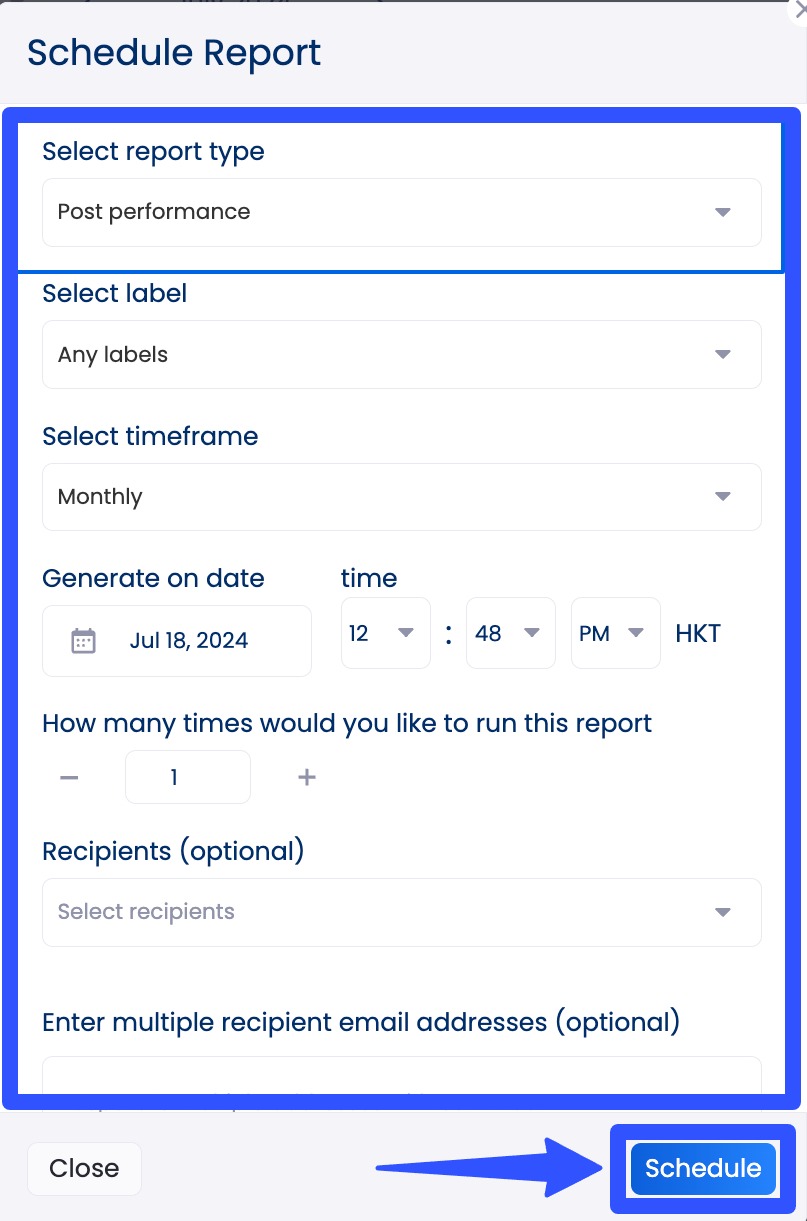Click the recipients dropdown arrow

(722, 912)
